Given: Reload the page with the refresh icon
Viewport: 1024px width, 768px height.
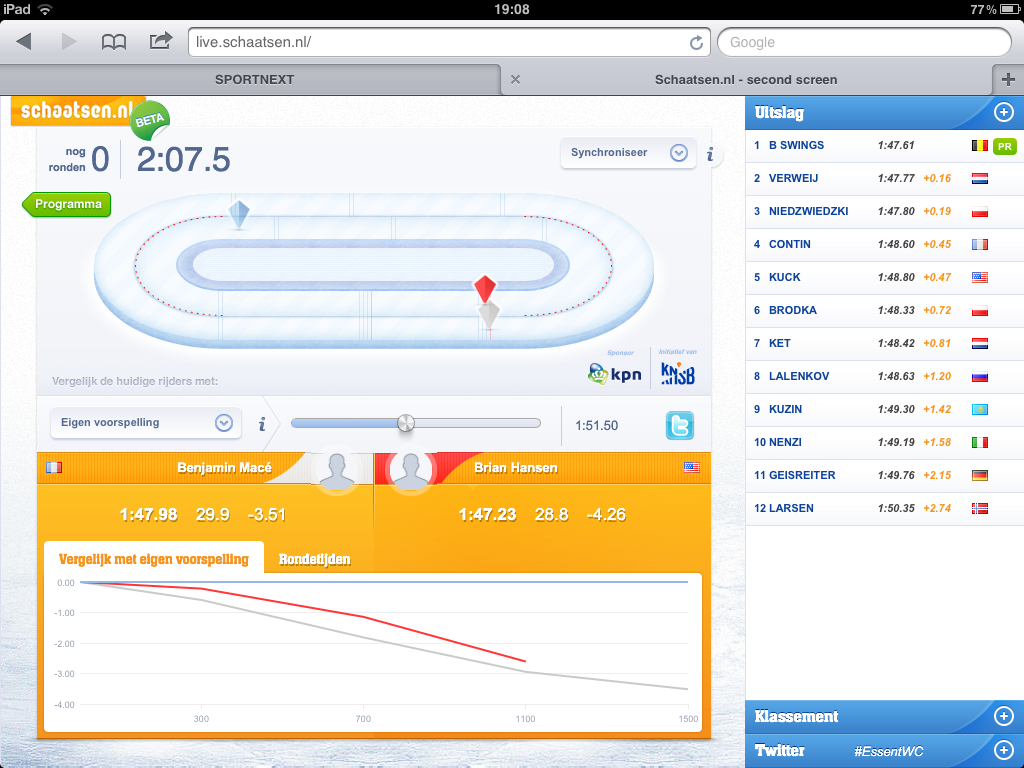Looking at the screenshot, I should (696, 42).
